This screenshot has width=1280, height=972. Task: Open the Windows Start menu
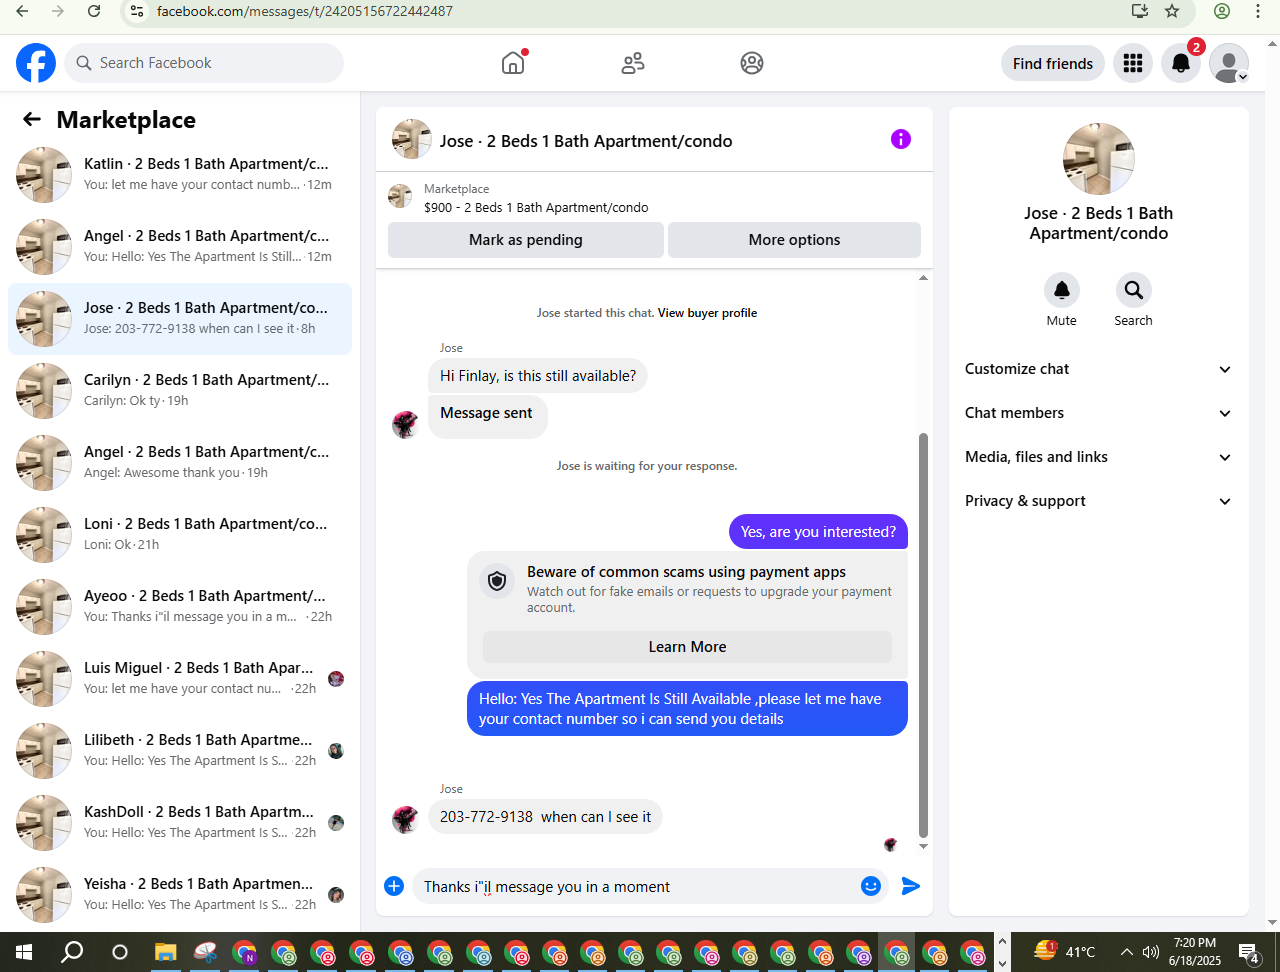click(24, 952)
